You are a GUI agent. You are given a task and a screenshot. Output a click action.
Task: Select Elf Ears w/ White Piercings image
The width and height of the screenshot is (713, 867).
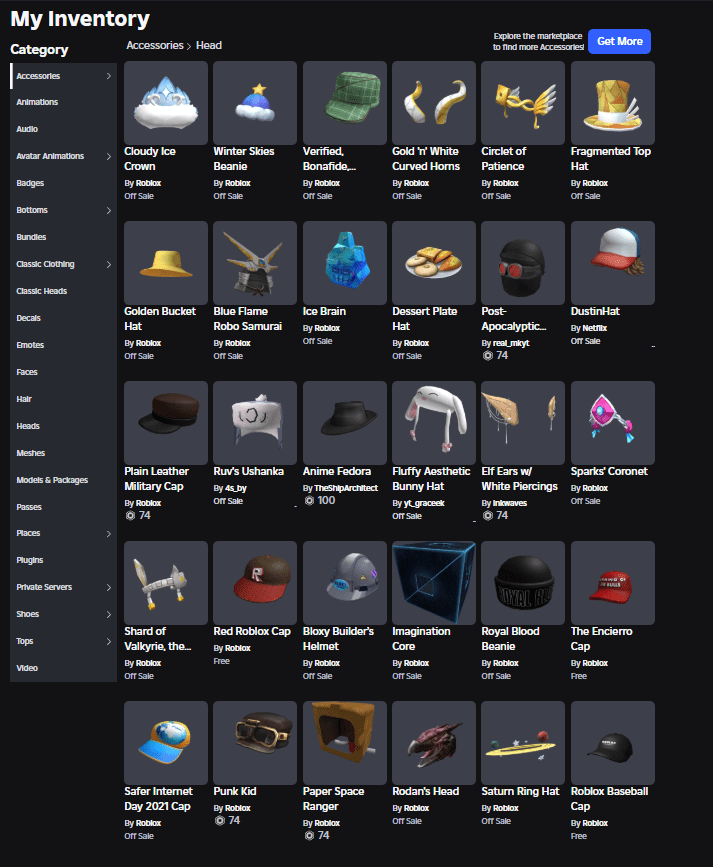523,423
